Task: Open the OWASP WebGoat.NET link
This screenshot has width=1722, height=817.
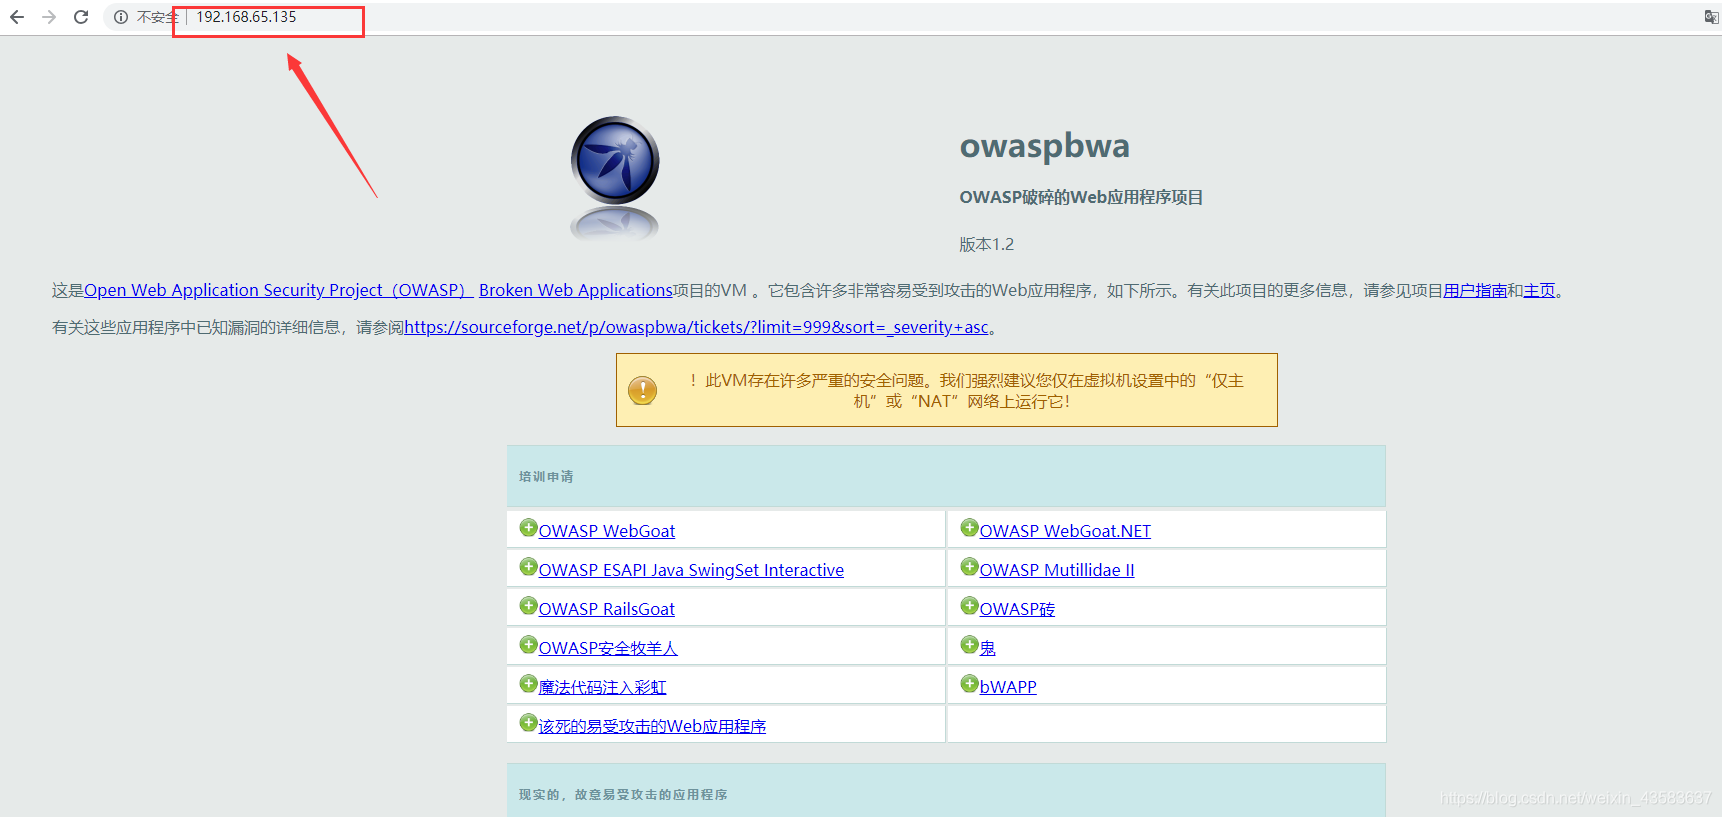Action: click(1065, 531)
